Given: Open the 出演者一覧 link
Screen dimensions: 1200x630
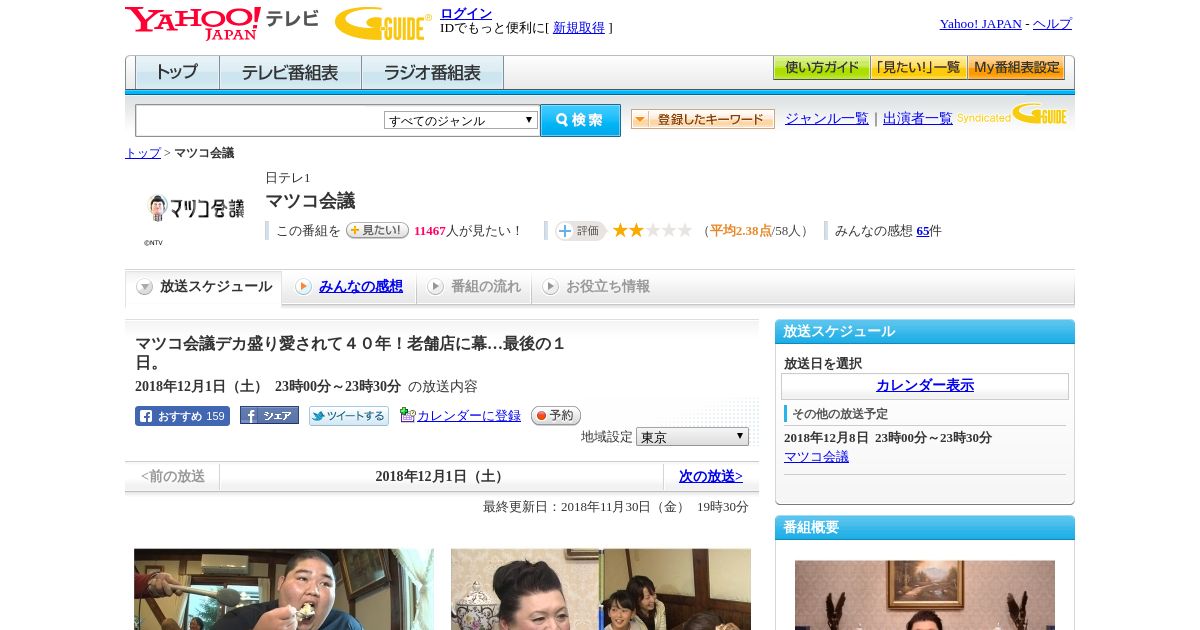Looking at the screenshot, I should click(x=918, y=119).
